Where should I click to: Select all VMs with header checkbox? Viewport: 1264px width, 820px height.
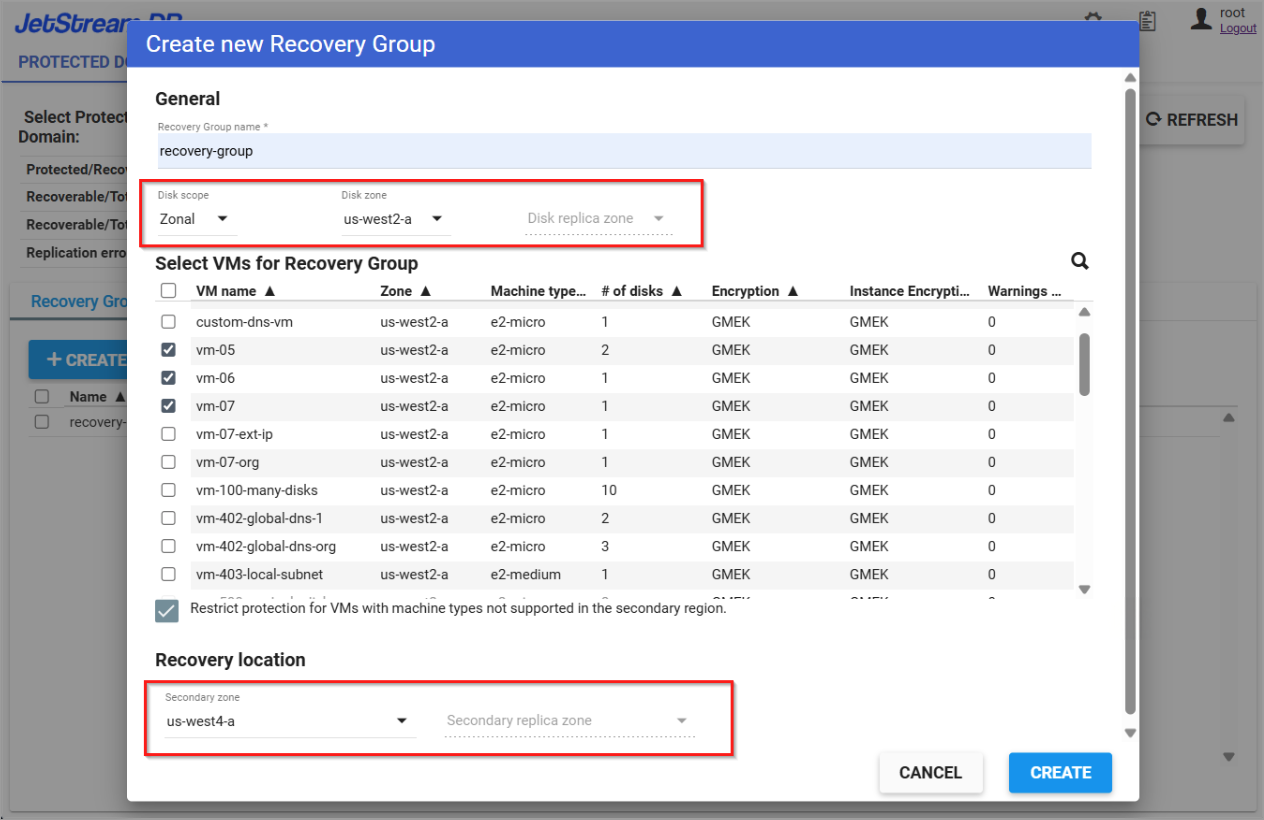click(x=169, y=291)
